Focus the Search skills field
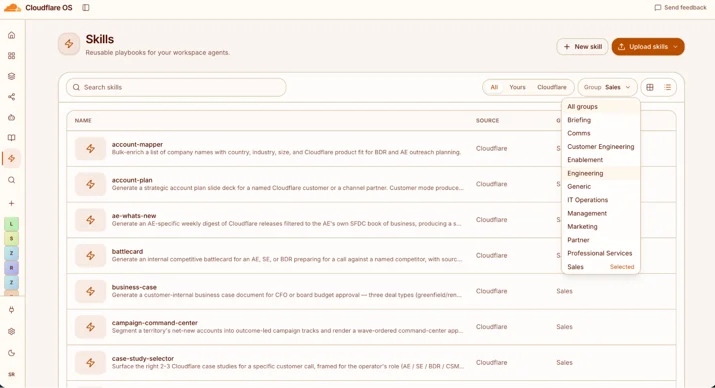715x388 pixels. [176, 87]
